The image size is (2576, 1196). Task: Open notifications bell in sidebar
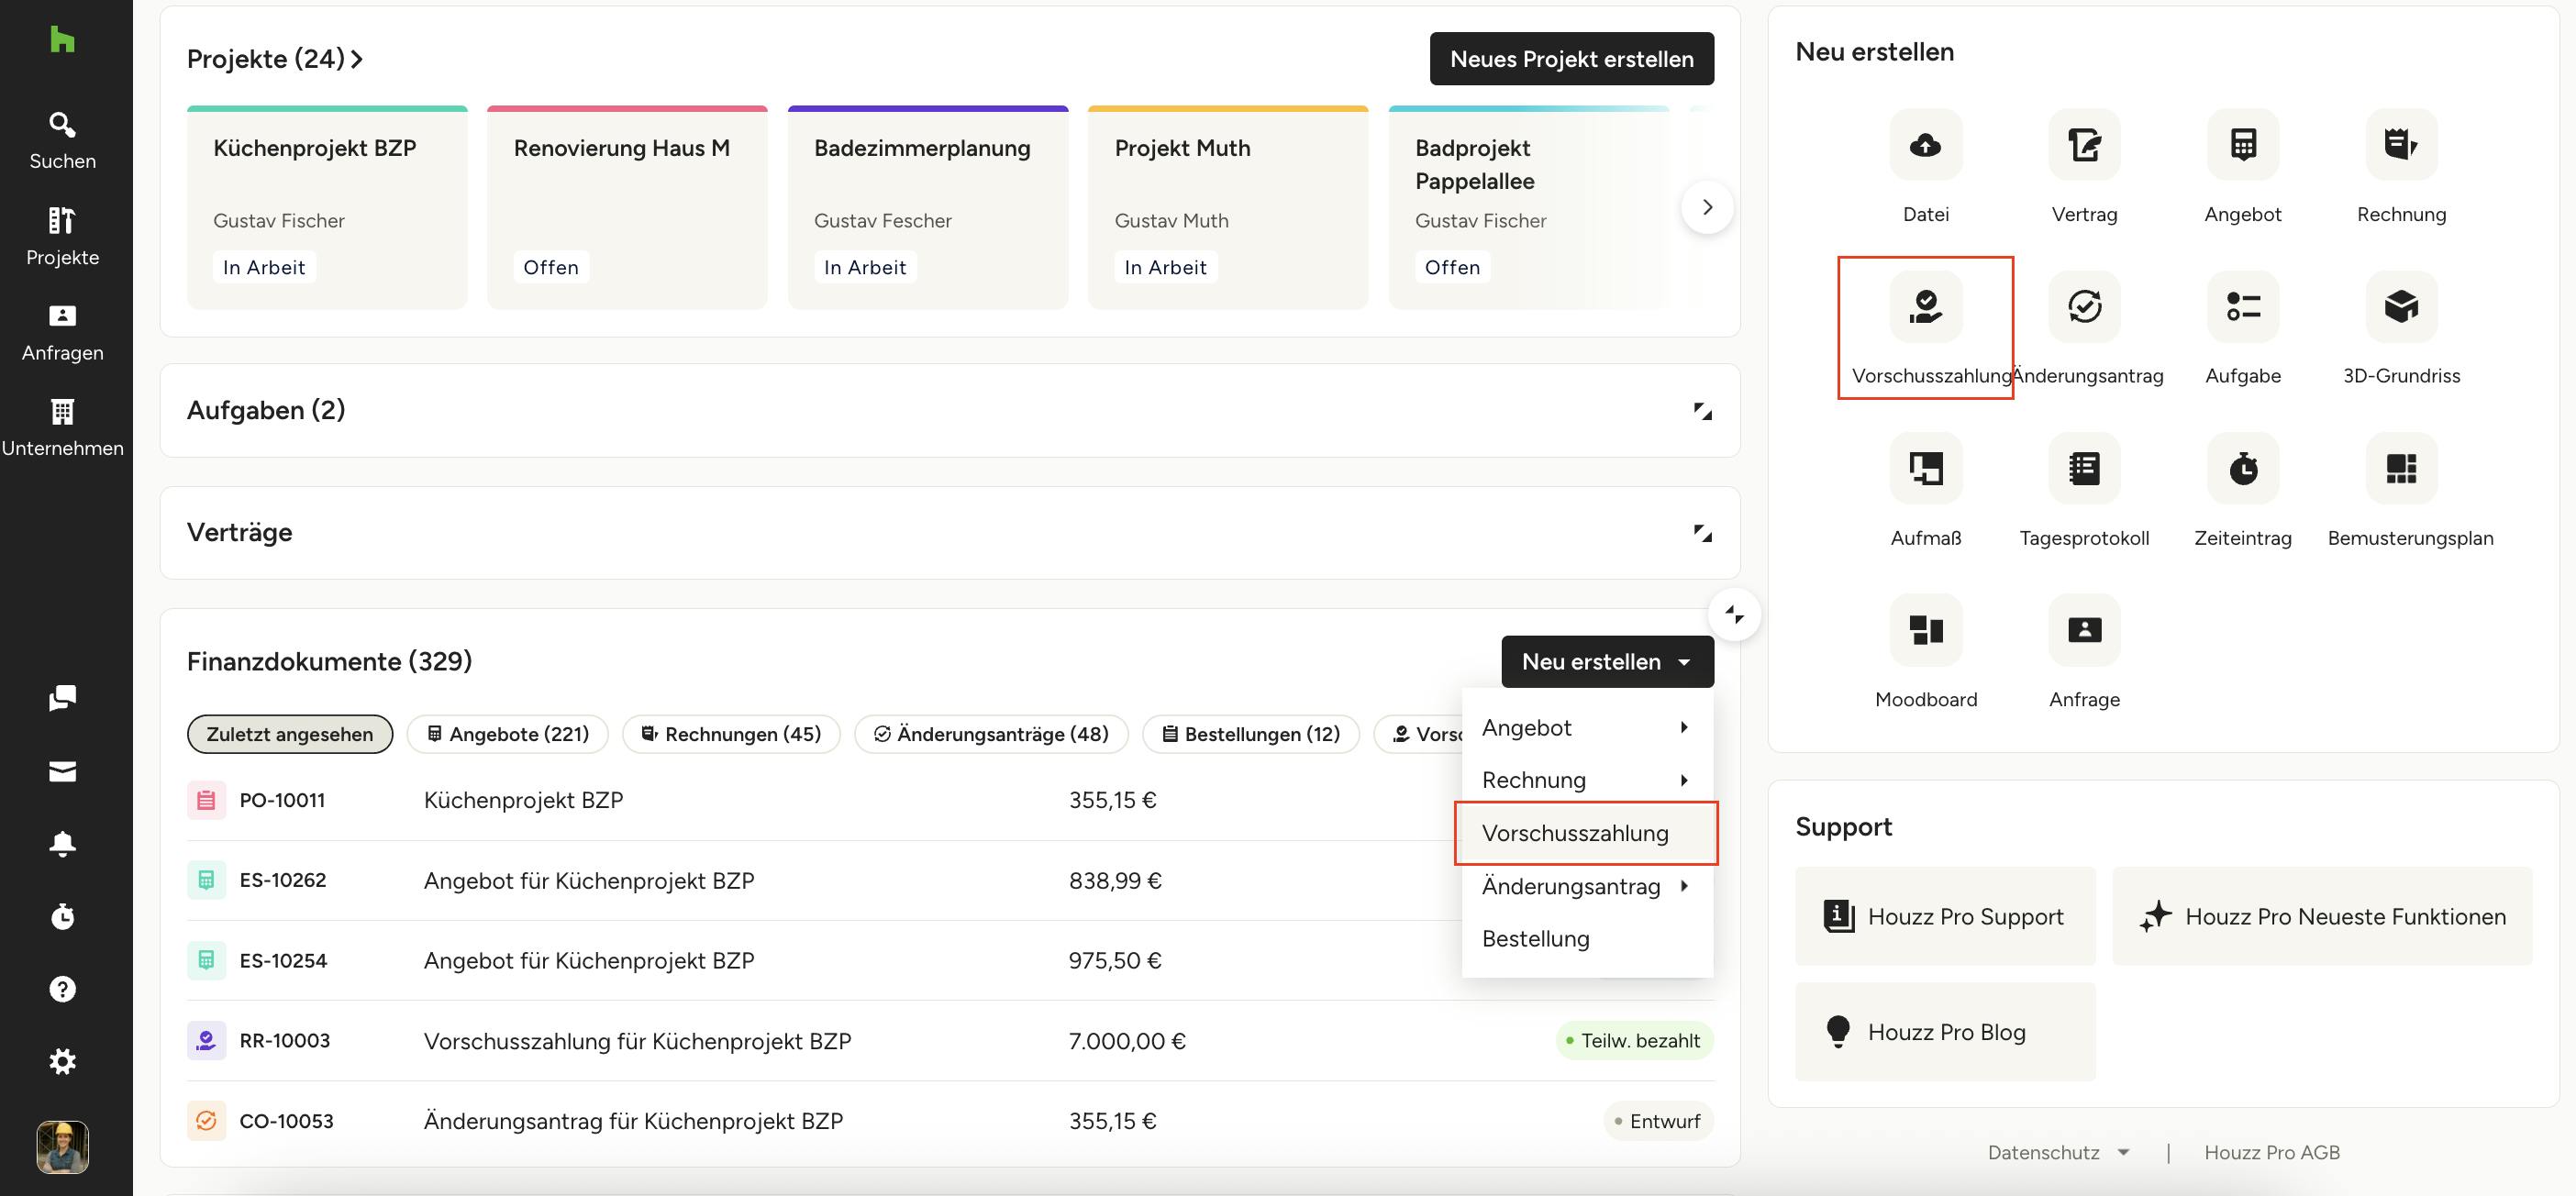click(x=62, y=843)
